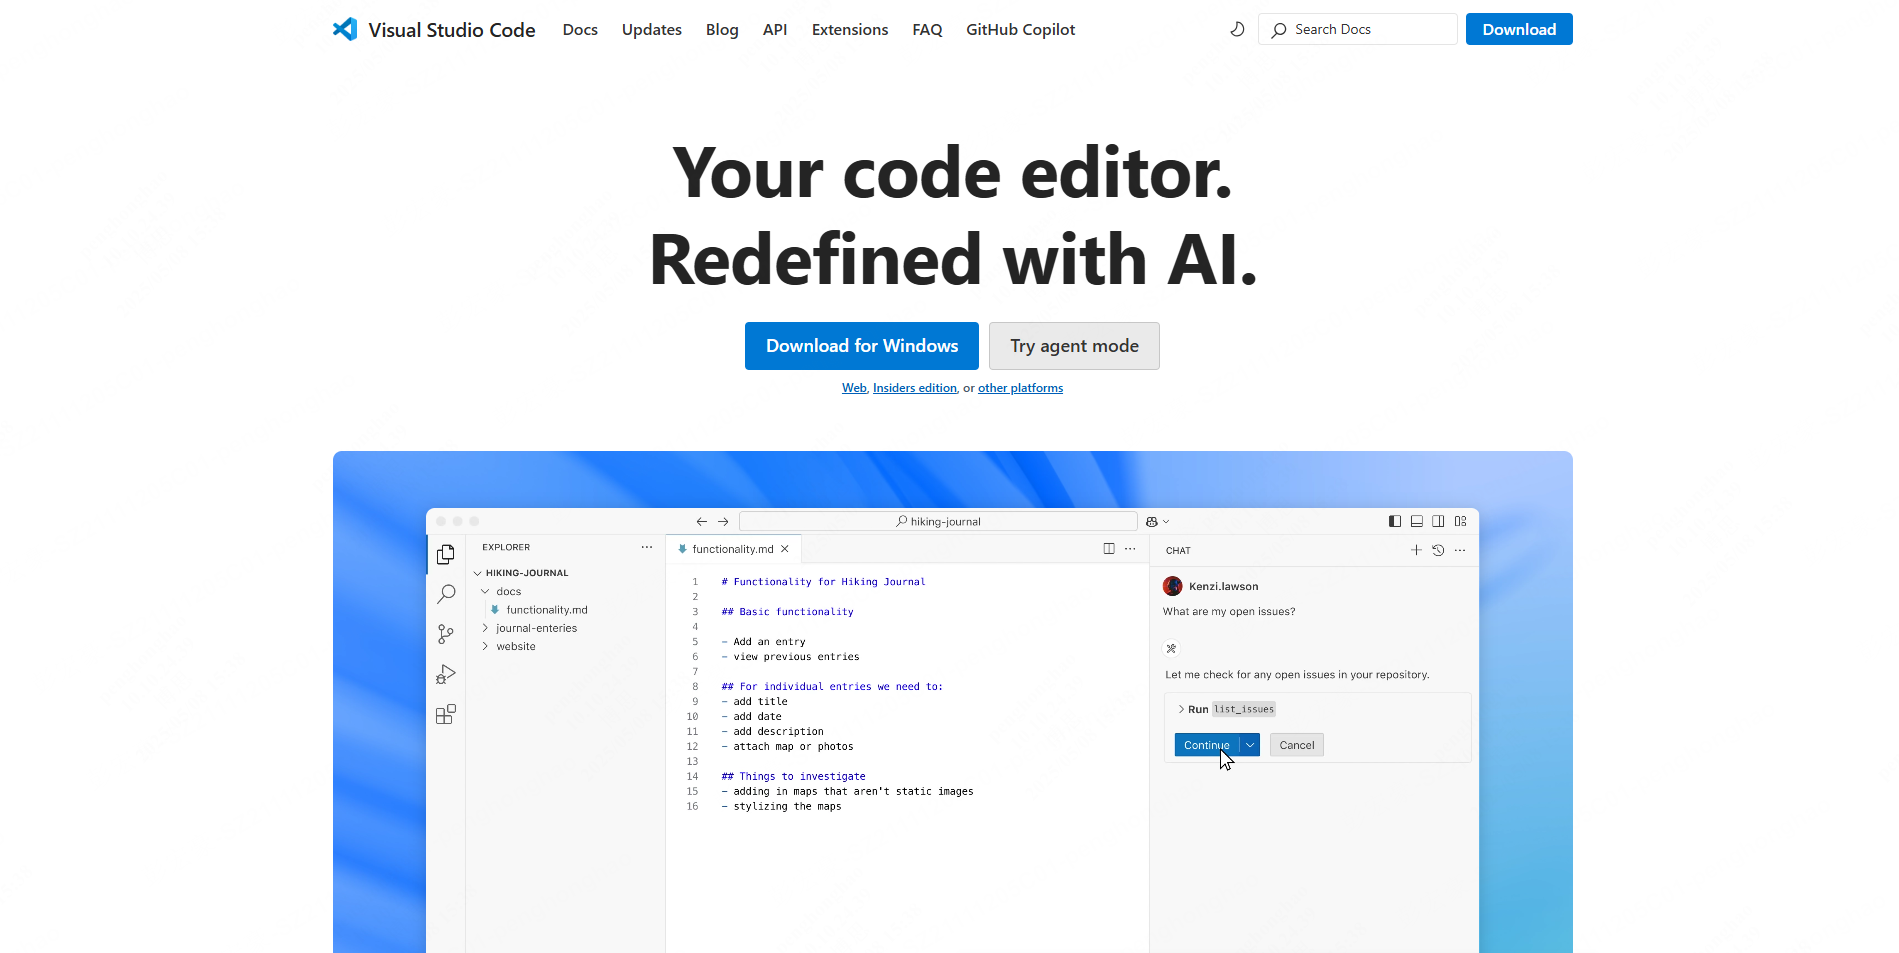Viewport: 1899px width, 953px height.
Task: Click the Download for Windows button
Action: pos(861,345)
